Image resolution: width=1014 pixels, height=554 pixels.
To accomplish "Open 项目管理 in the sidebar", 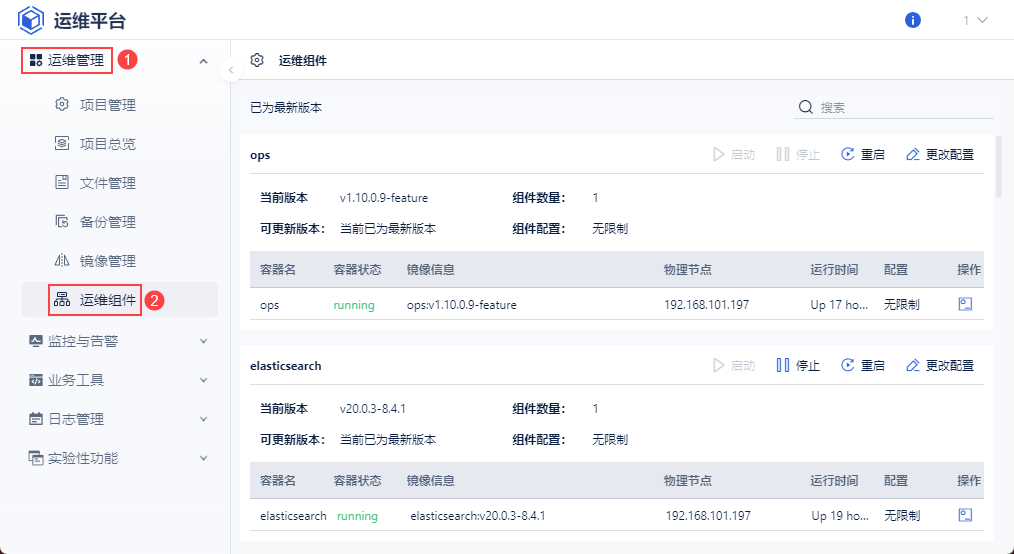I will pyautogui.click(x=107, y=105).
